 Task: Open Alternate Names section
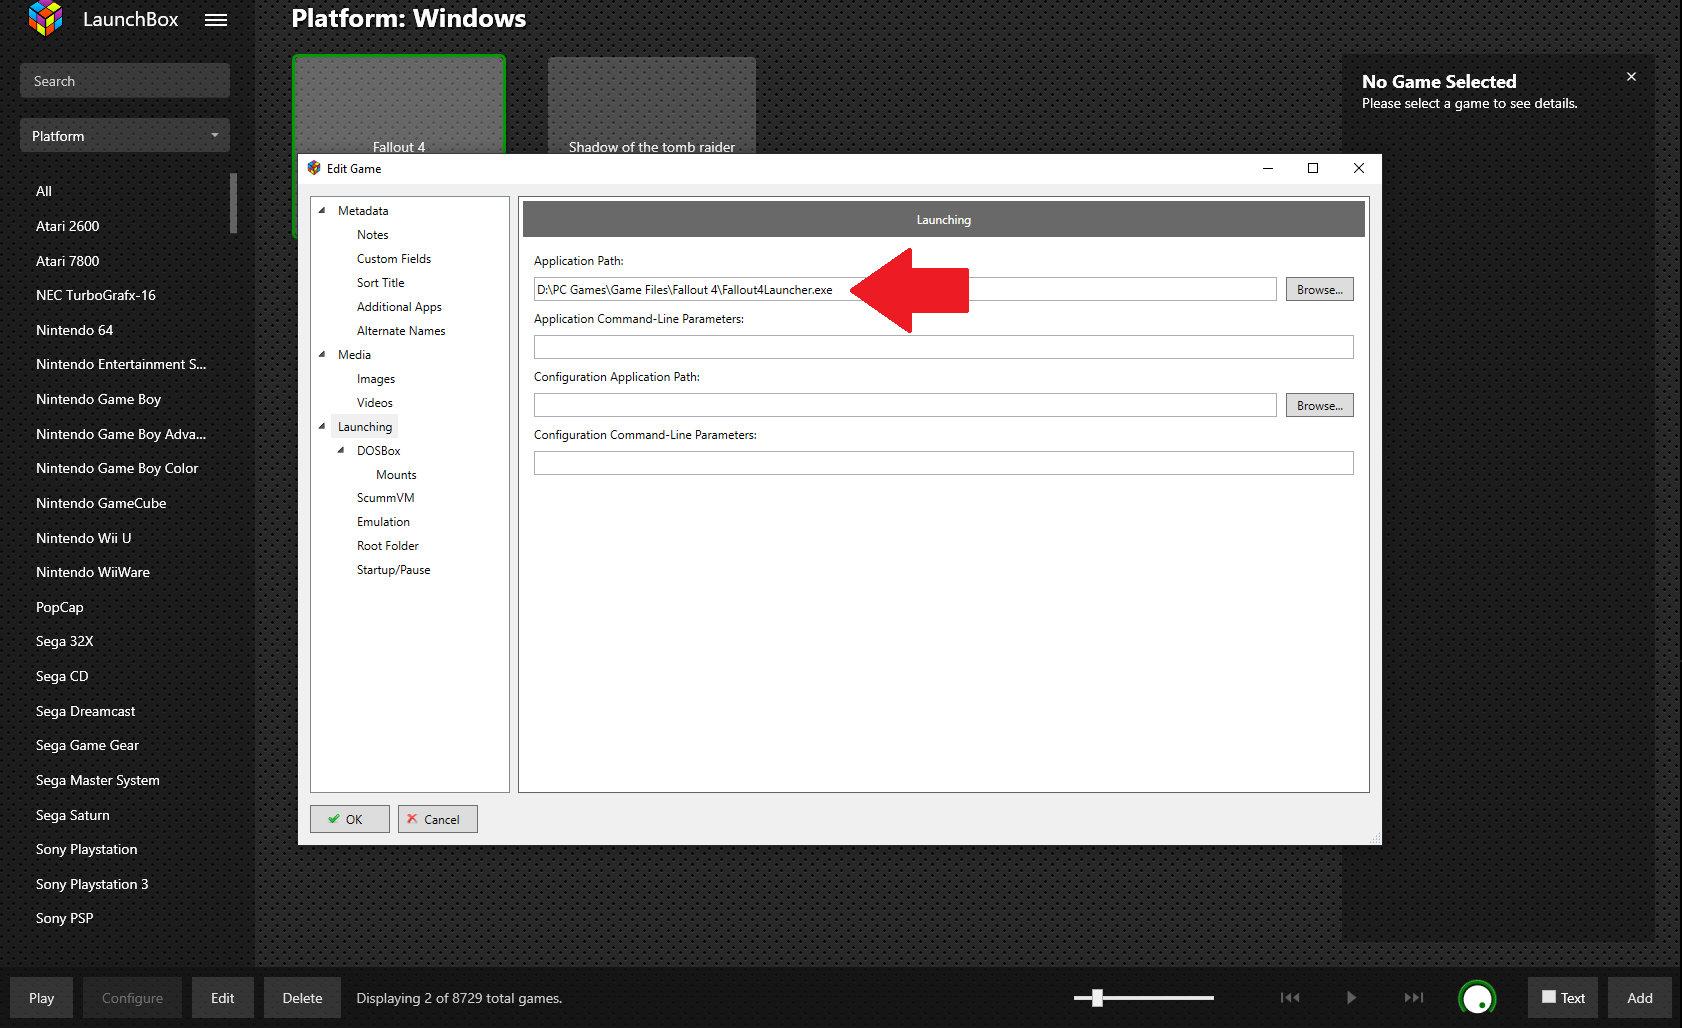pos(401,331)
